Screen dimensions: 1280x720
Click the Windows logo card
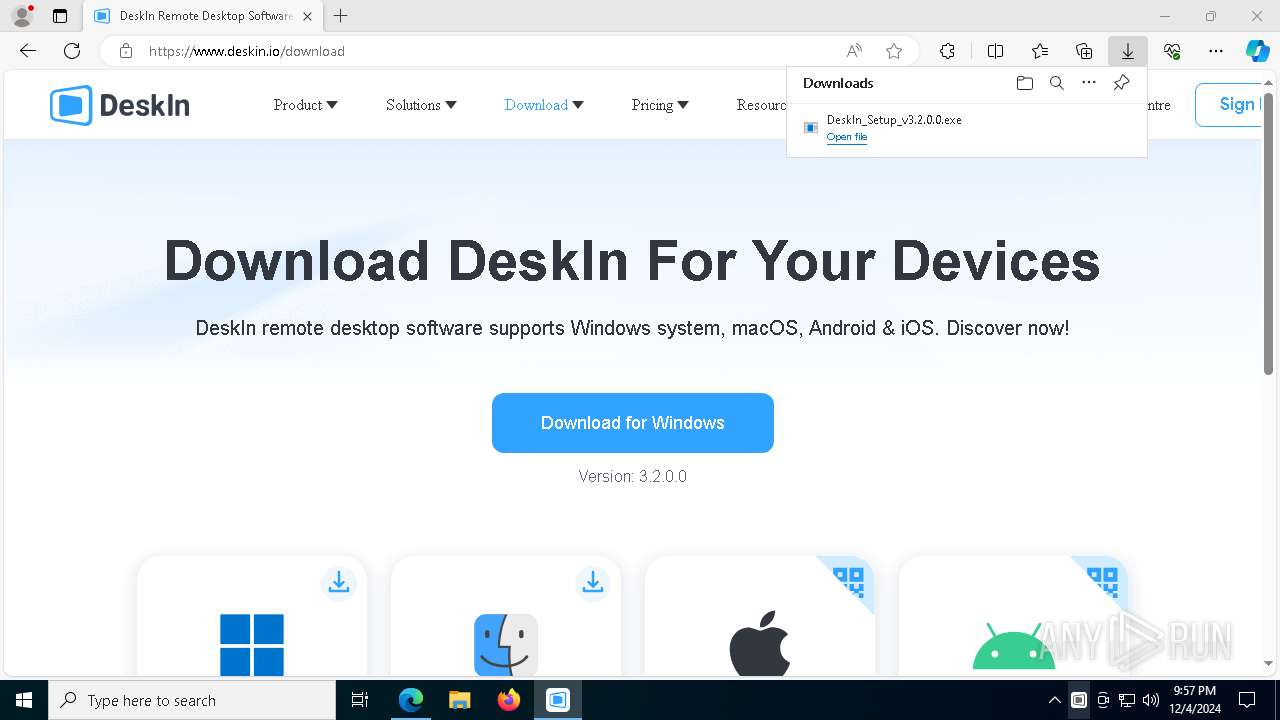[x=252, y=645]
